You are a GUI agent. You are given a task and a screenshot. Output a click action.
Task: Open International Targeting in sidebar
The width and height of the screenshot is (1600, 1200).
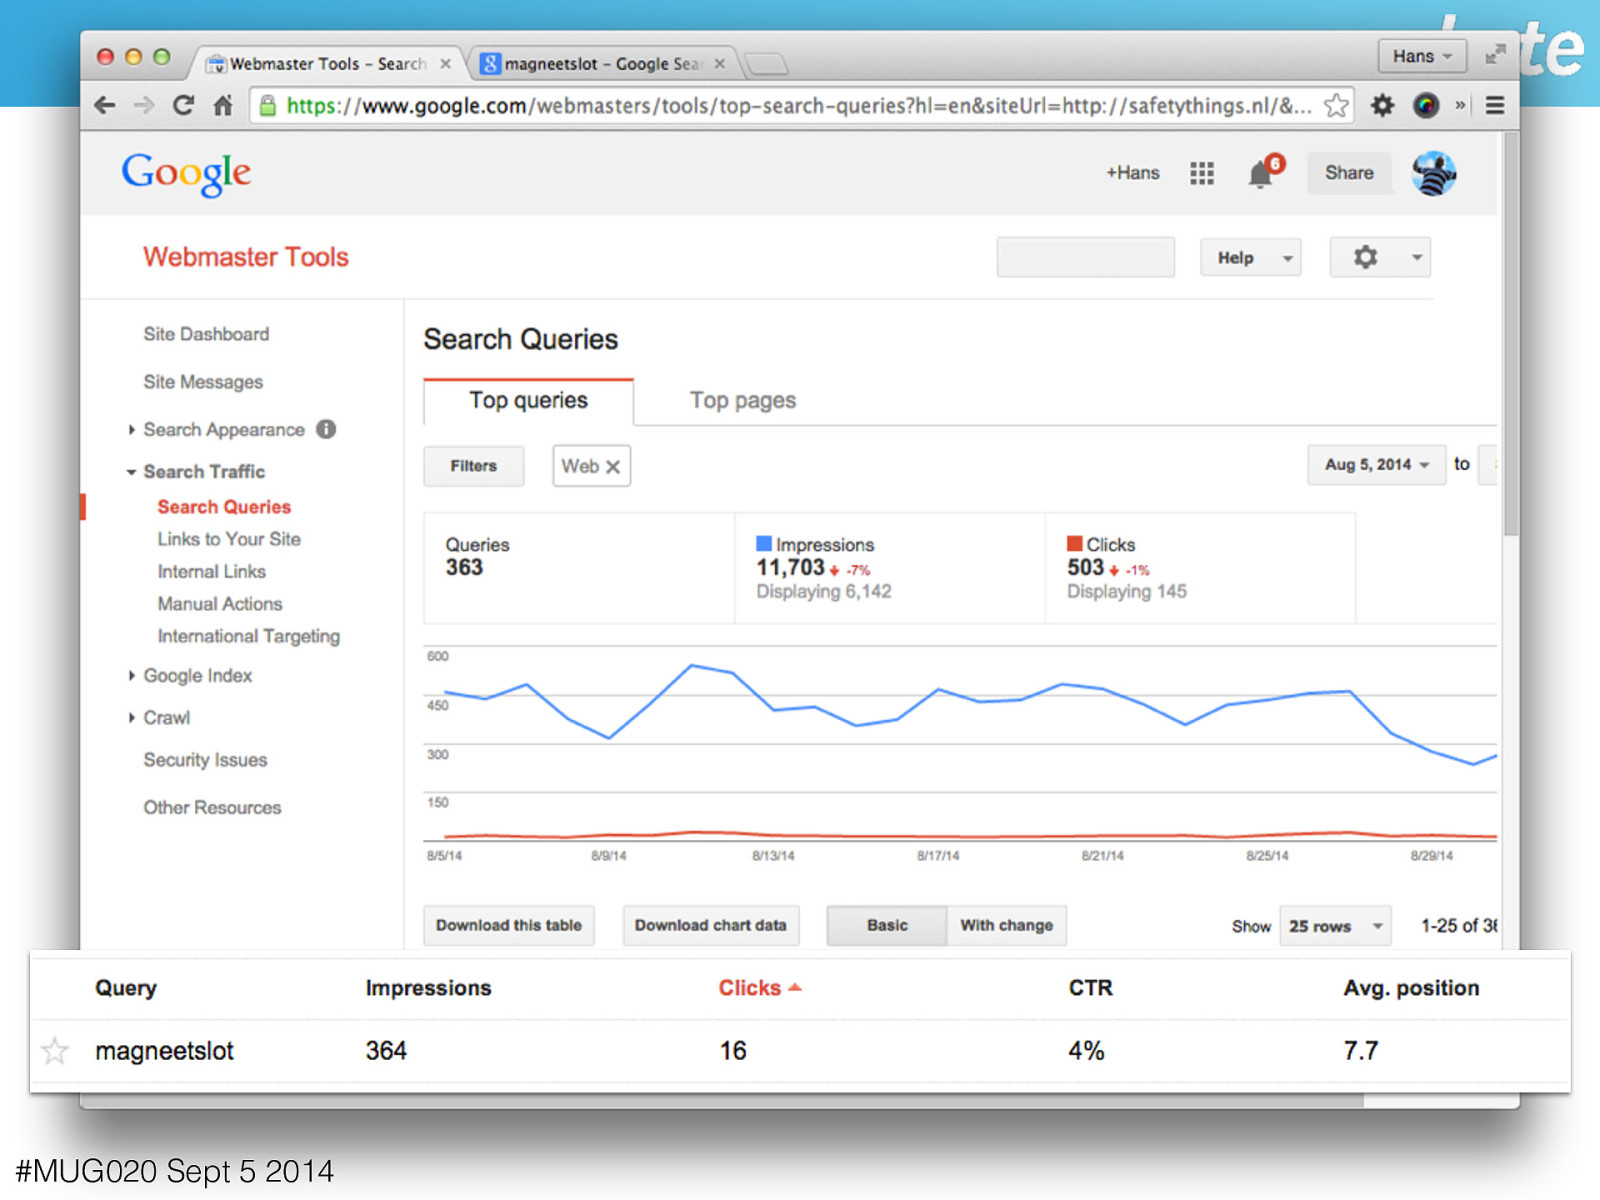pyautogui.click(x=249, y=636)
